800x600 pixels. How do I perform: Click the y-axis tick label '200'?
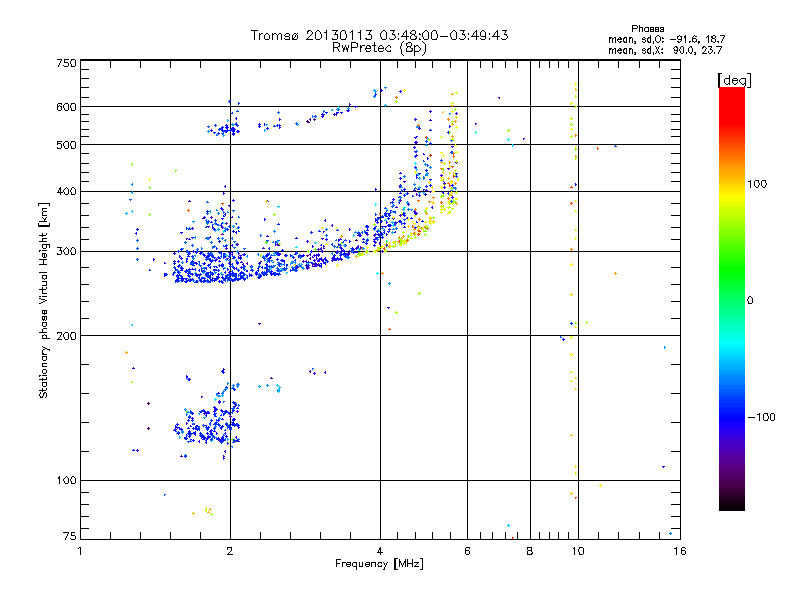click(66, 336)
